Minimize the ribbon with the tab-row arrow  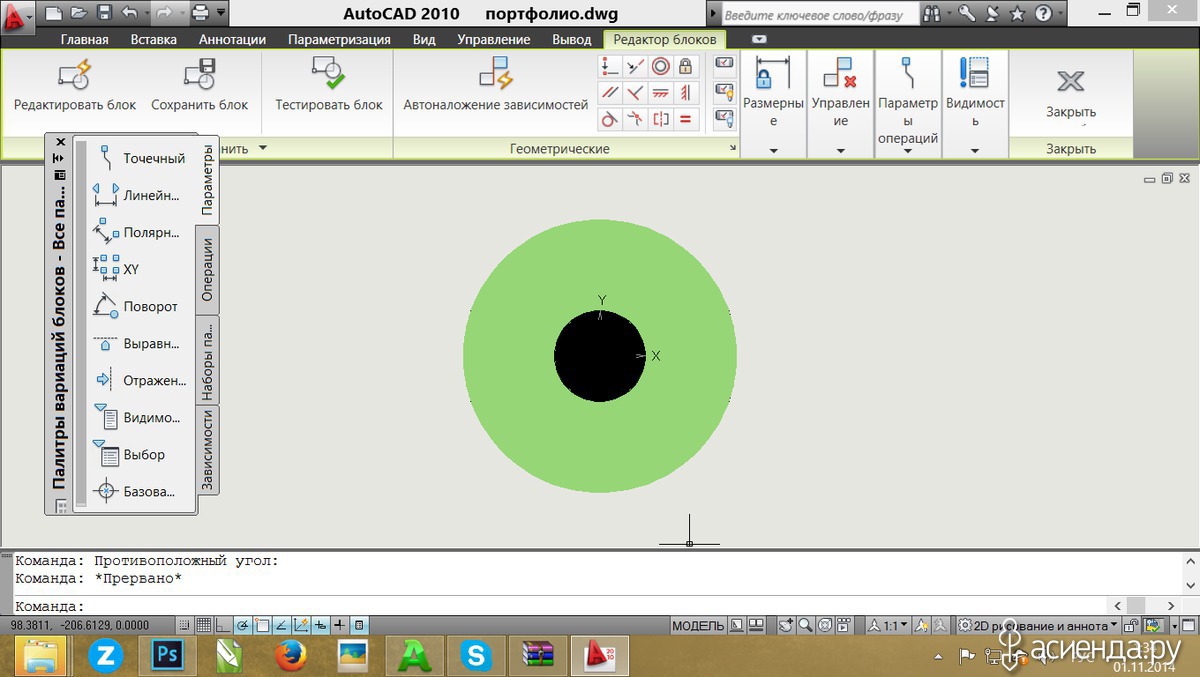pos(759,39)
